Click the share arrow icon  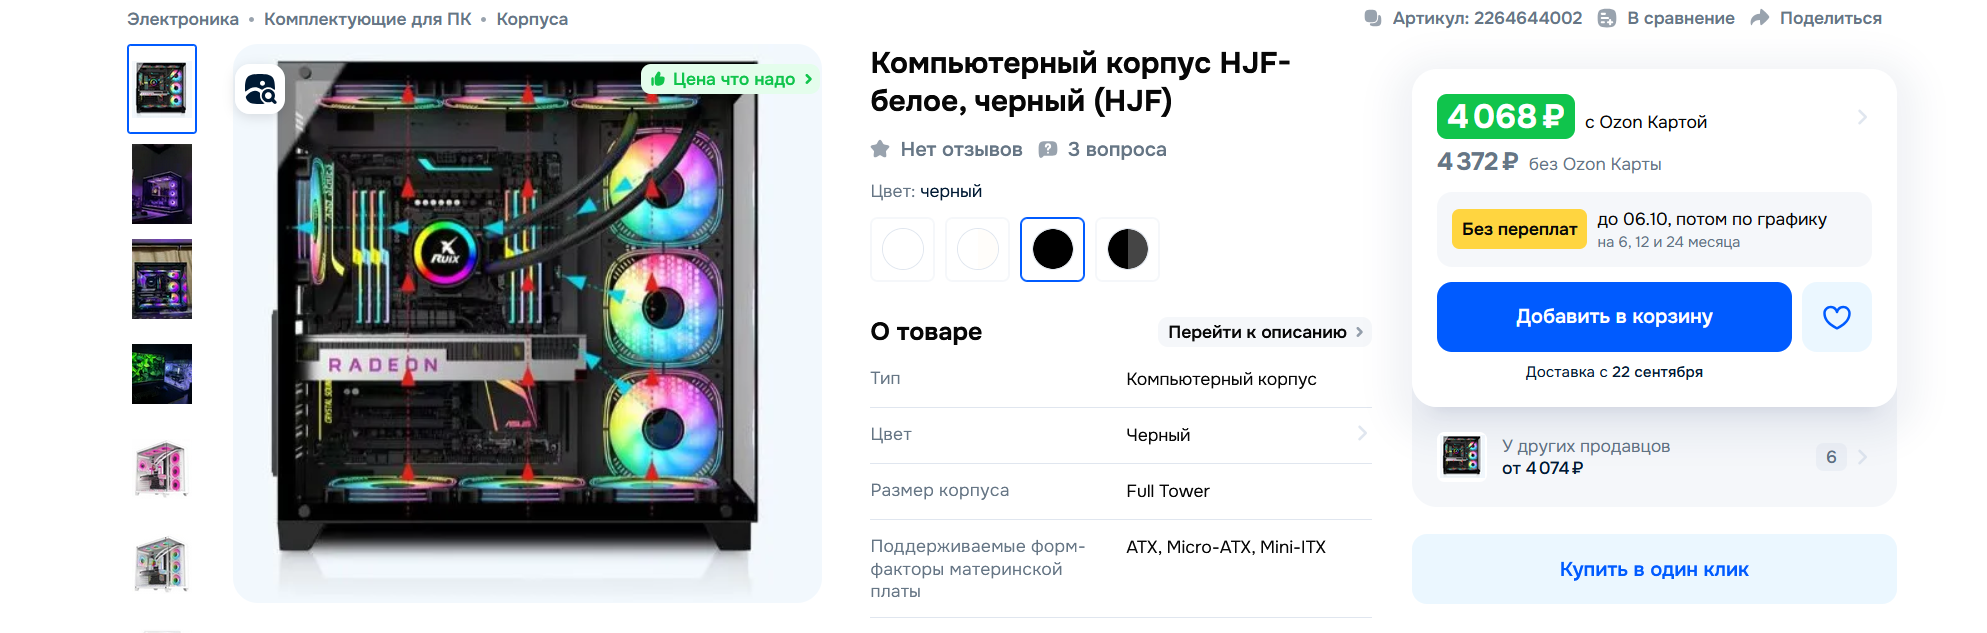point(1760,18)
